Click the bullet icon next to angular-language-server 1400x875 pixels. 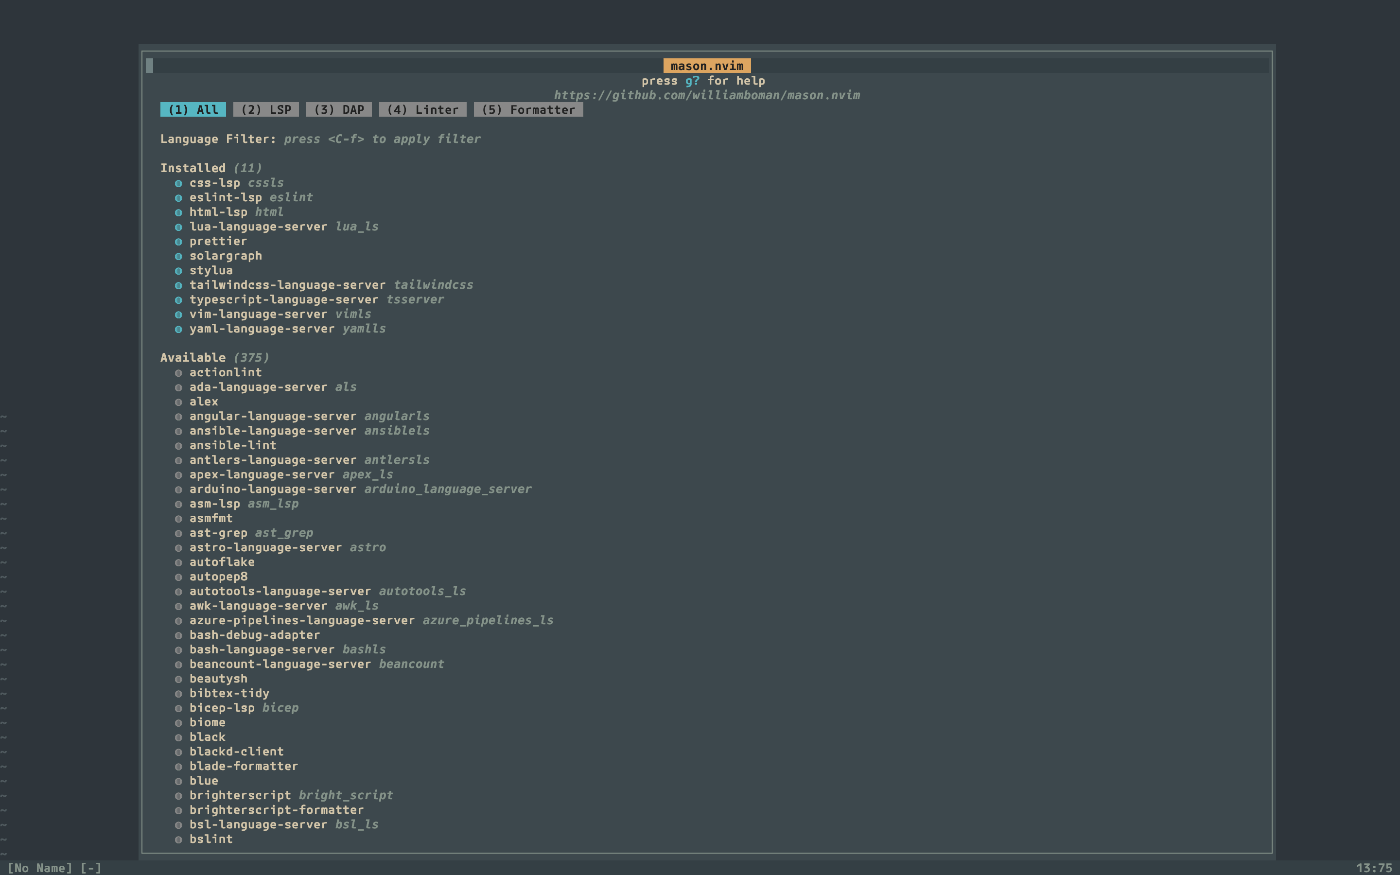click(179, 416)
